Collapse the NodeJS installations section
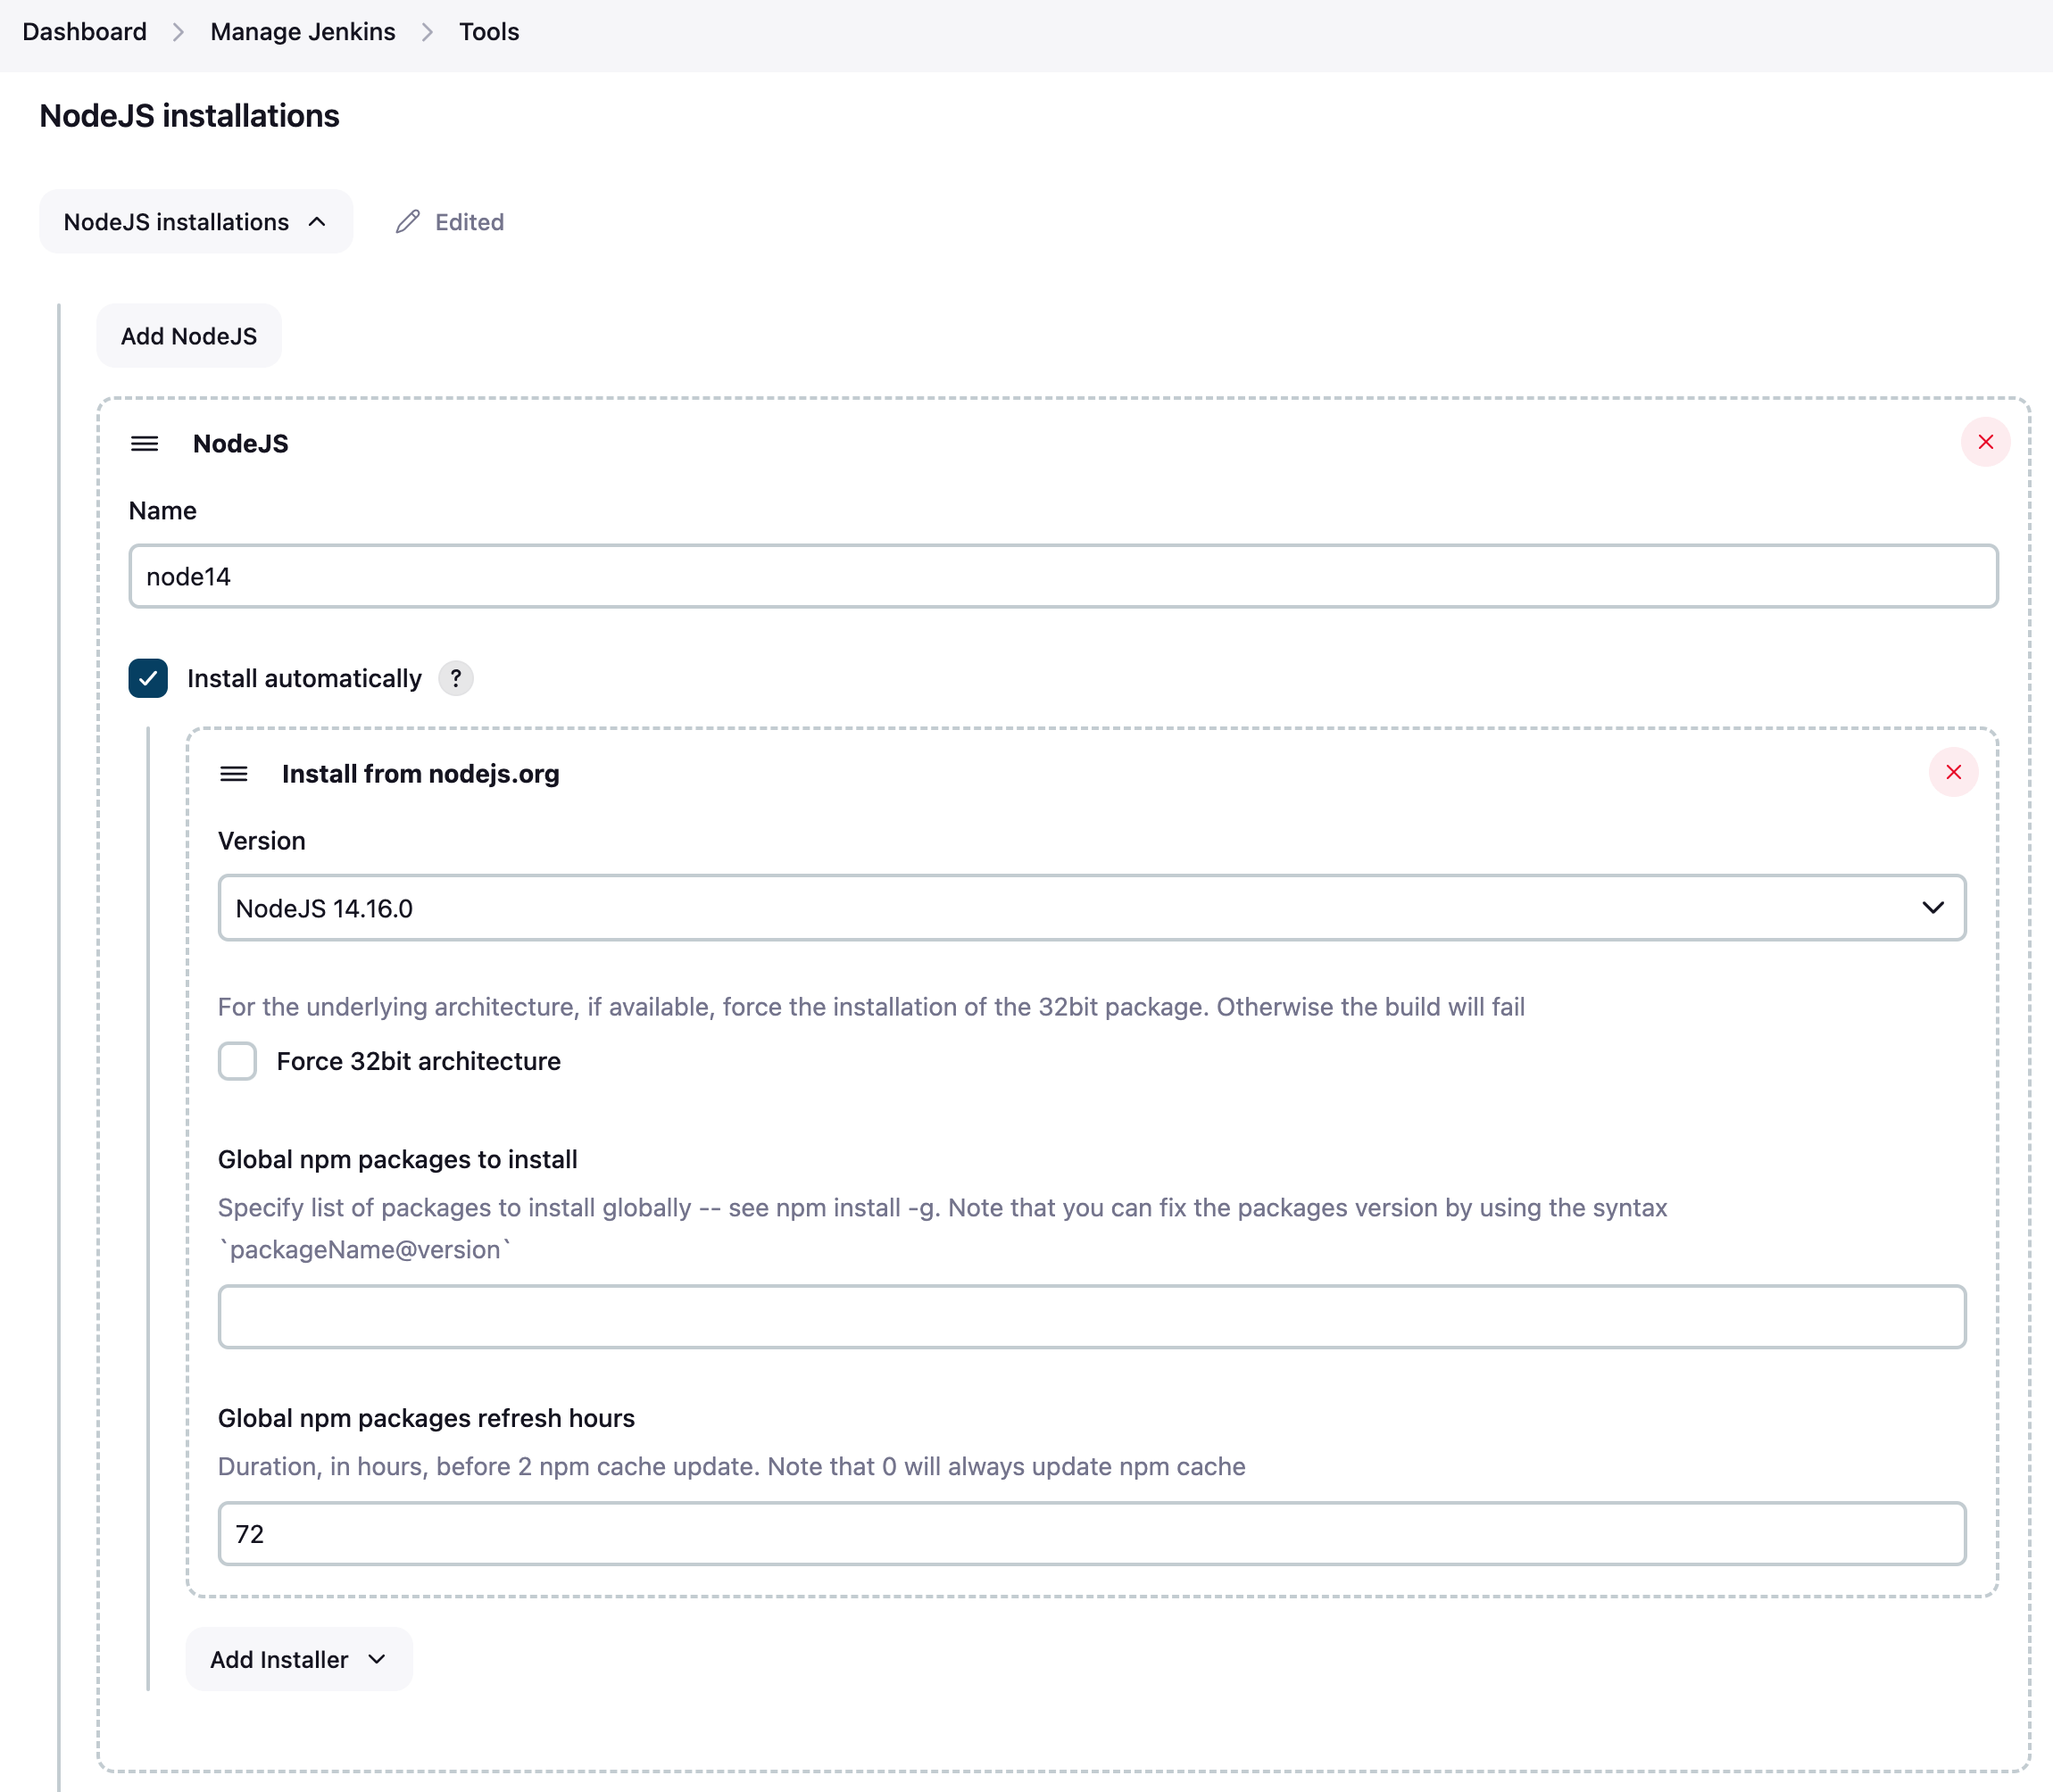The width and height of the screenshot is (2053, 1792). coord(196,221)
